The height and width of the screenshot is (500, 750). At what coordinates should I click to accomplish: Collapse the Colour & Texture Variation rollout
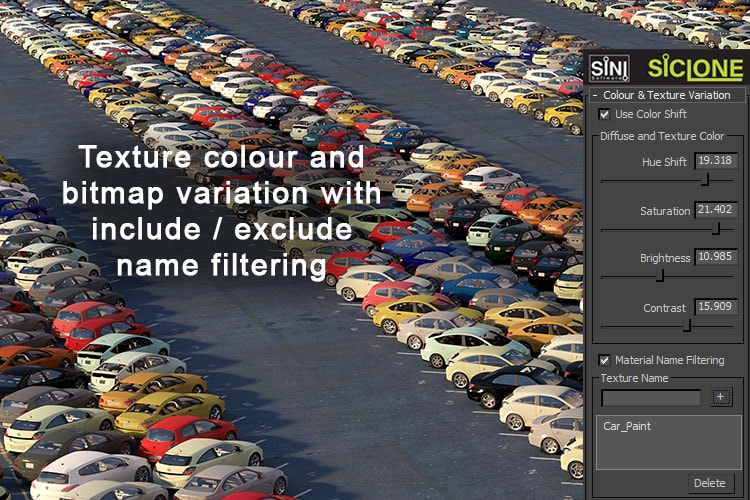coord(667,95)
